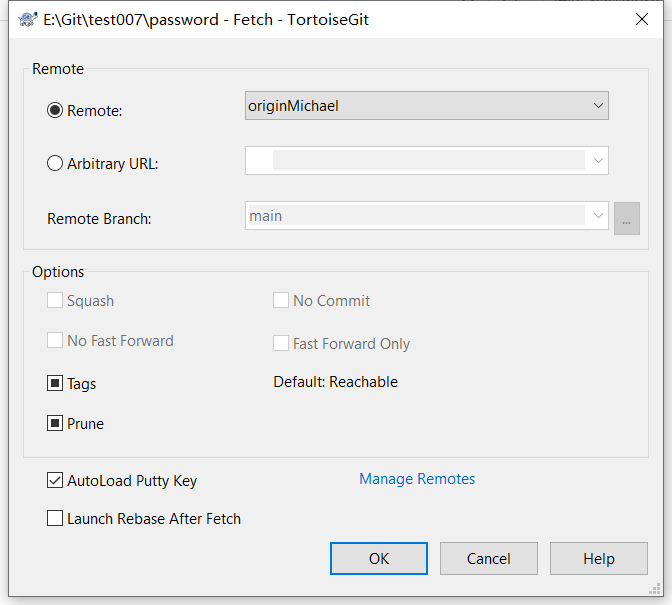Image resolution: width=672 pixels, height=605 pixels.
Task: Click the resize grip at dialog corner
Action: pos(654,589)
